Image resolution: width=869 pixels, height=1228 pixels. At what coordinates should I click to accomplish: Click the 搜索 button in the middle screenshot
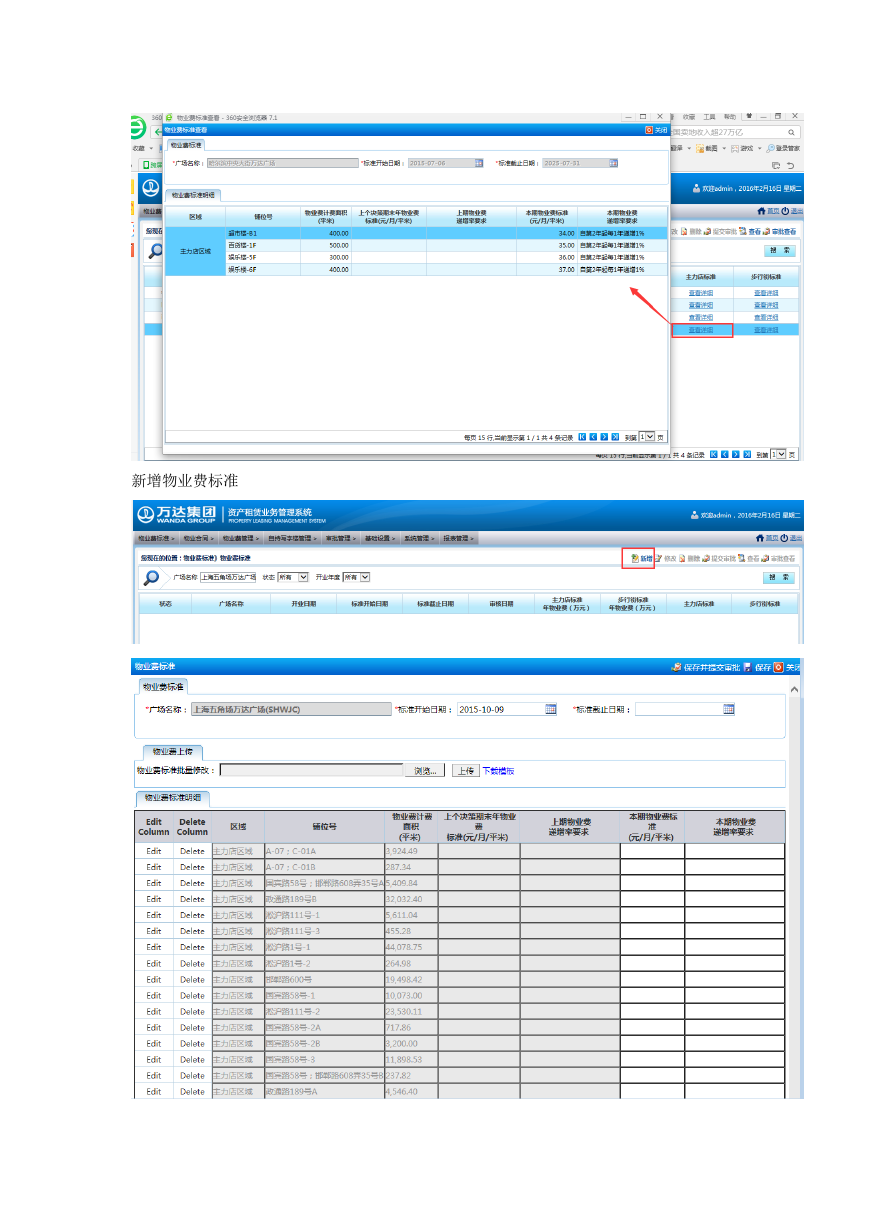[781, 577]
